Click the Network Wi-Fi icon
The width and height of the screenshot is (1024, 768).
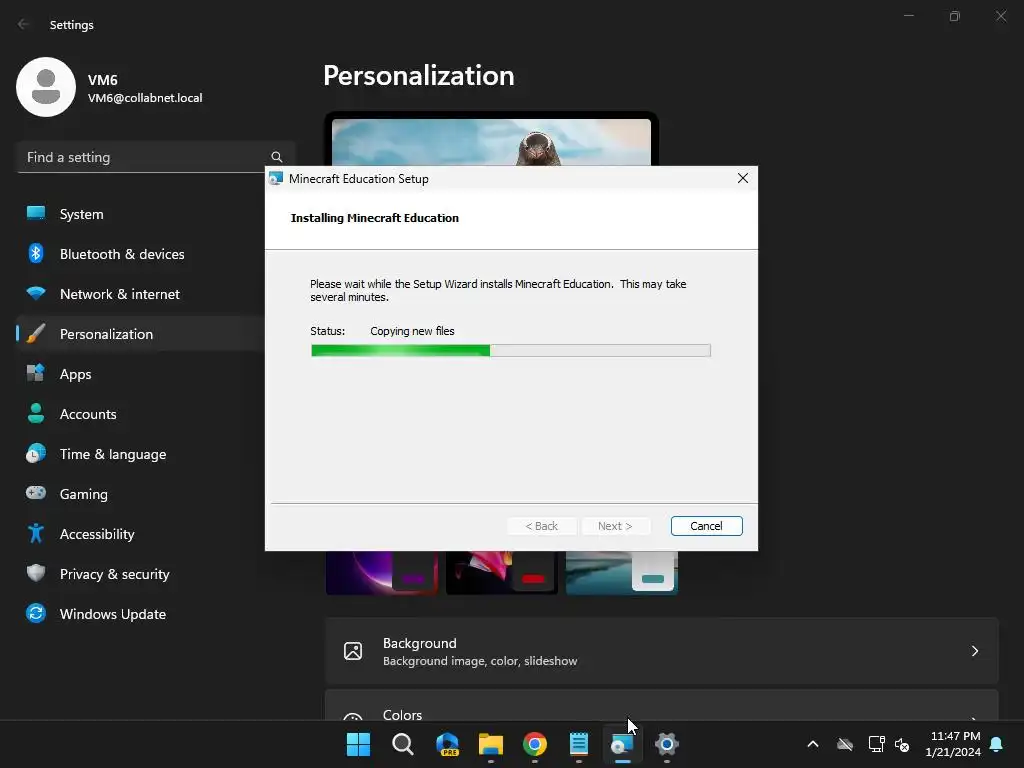click(x=36, y=293)
